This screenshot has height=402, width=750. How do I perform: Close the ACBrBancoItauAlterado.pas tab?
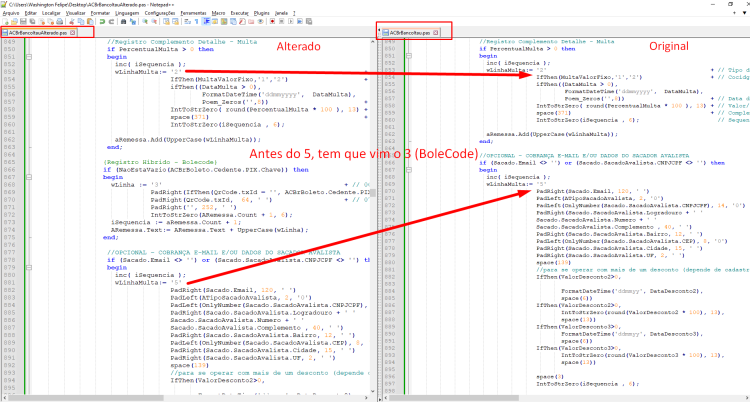(73, 33)
